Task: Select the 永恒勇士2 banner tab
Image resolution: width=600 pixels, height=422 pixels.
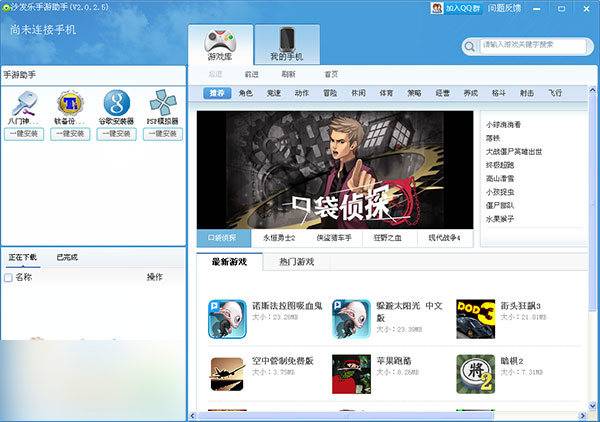Action: click(279, 238)
